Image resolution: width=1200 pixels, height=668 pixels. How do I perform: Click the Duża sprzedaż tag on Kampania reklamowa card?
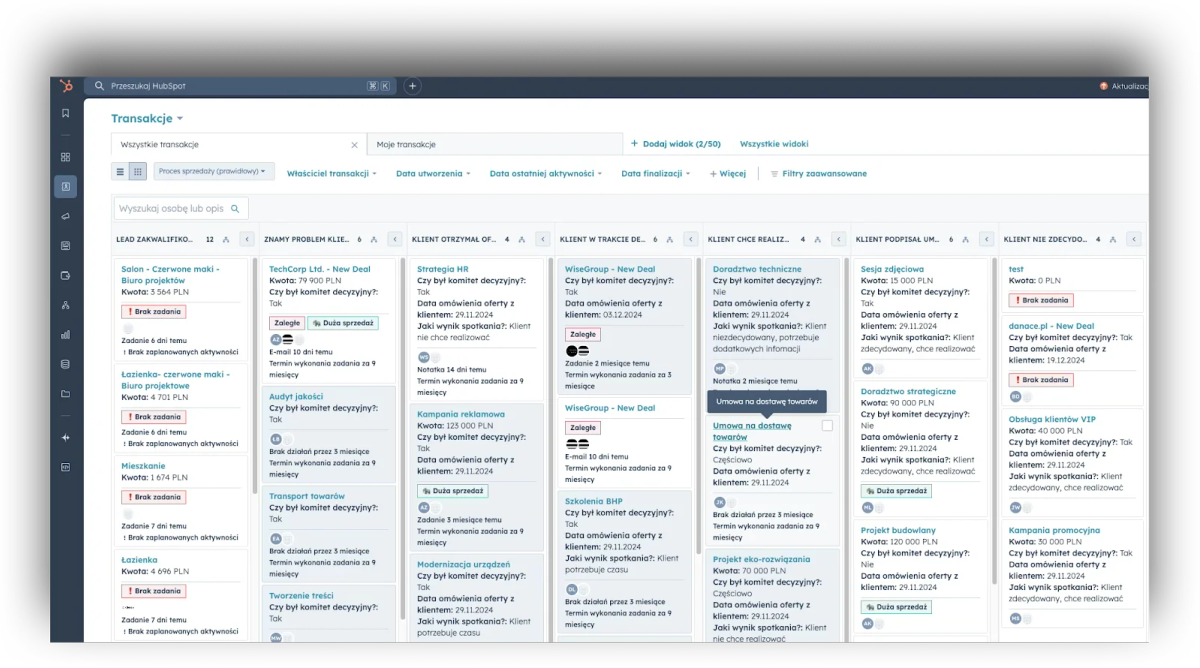453,491
